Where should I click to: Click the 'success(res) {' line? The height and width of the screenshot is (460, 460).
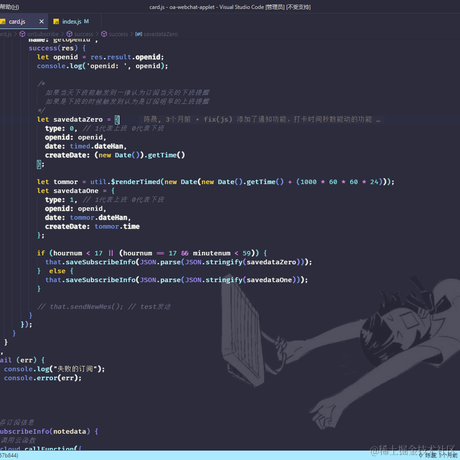57,48
